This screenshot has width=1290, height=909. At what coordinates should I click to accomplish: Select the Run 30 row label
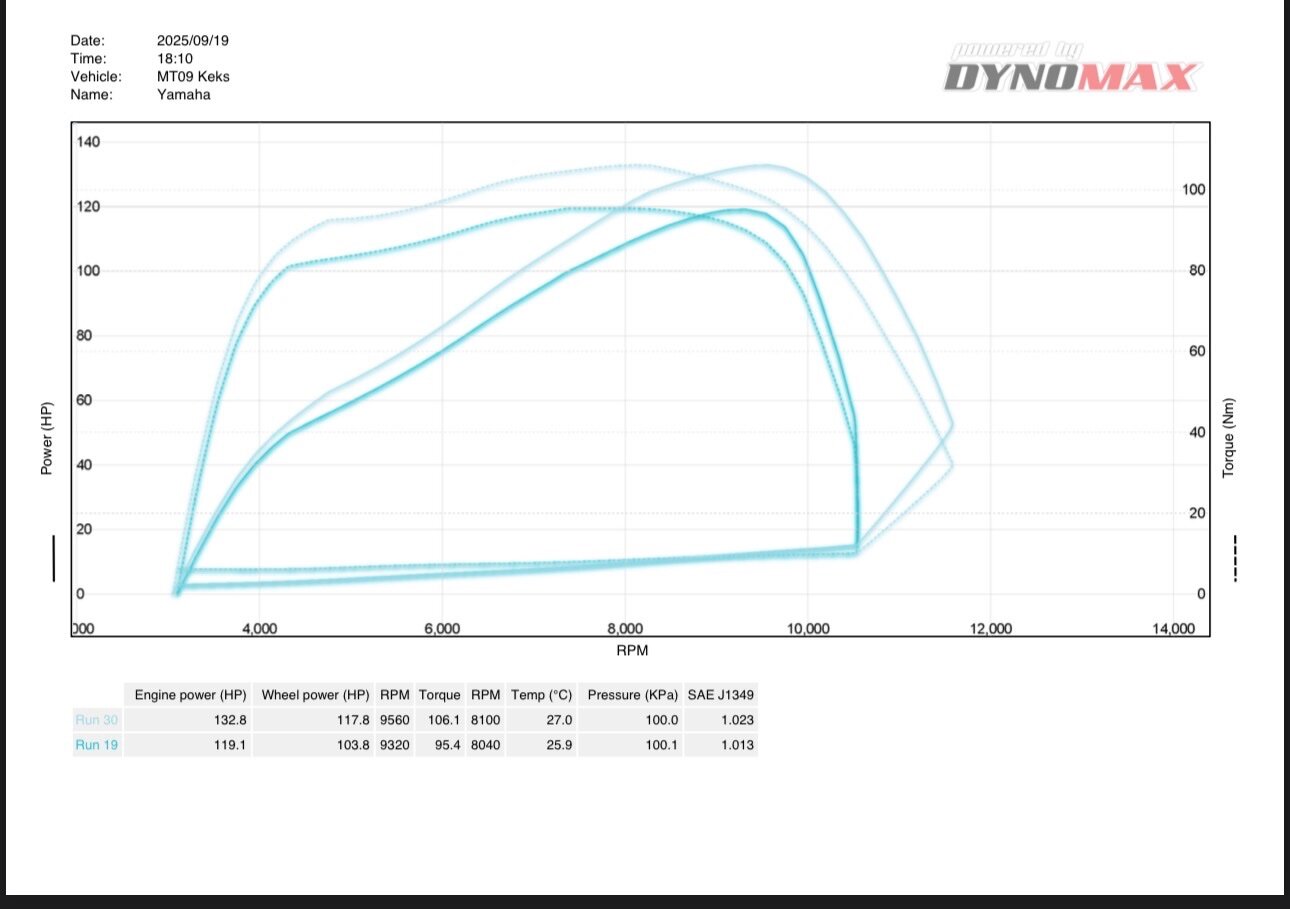pos(97,720)
